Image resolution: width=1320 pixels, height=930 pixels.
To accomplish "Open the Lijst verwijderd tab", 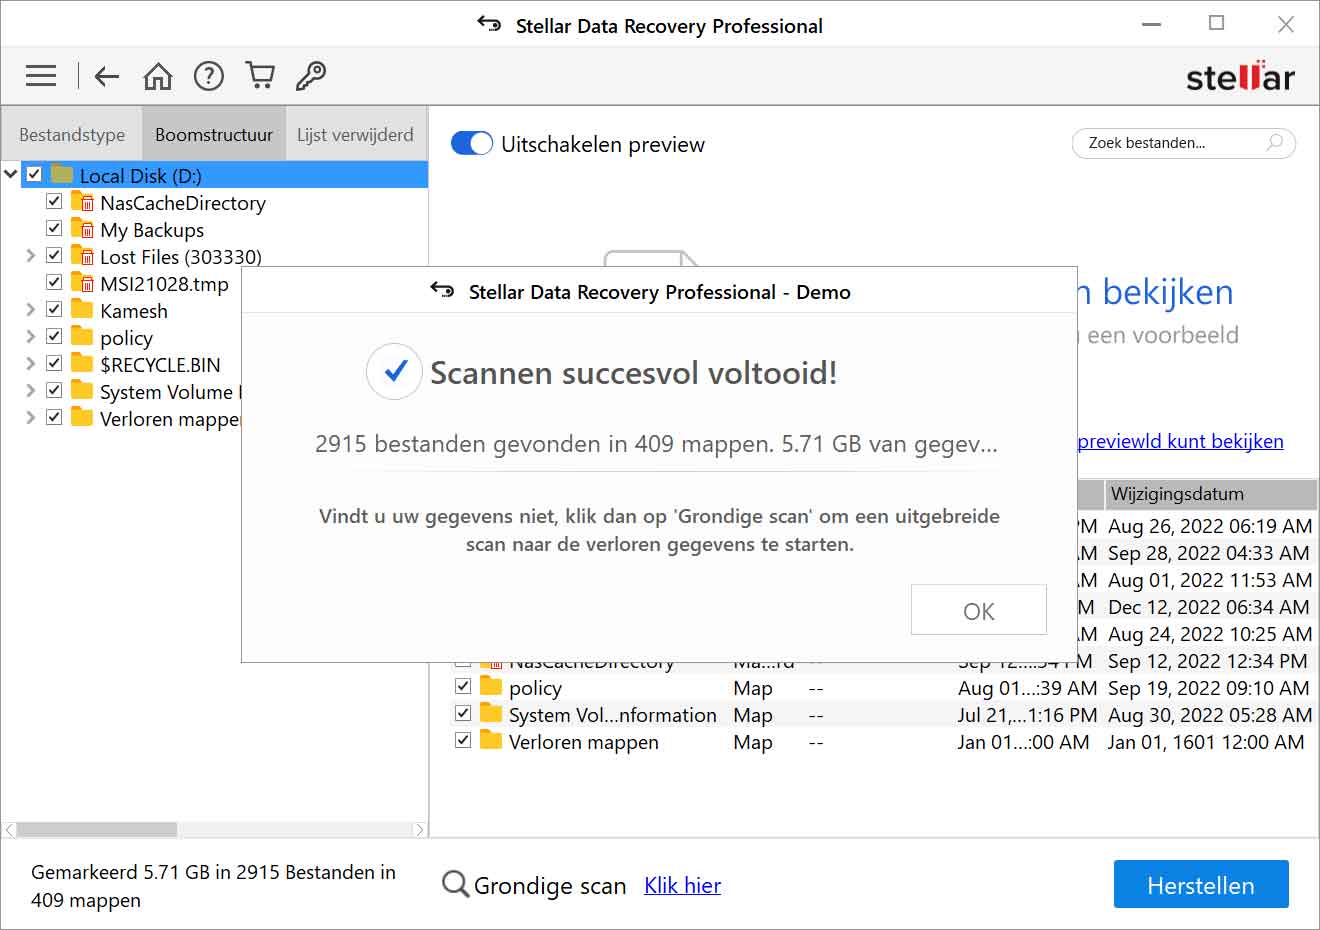I will click(355, 134).
